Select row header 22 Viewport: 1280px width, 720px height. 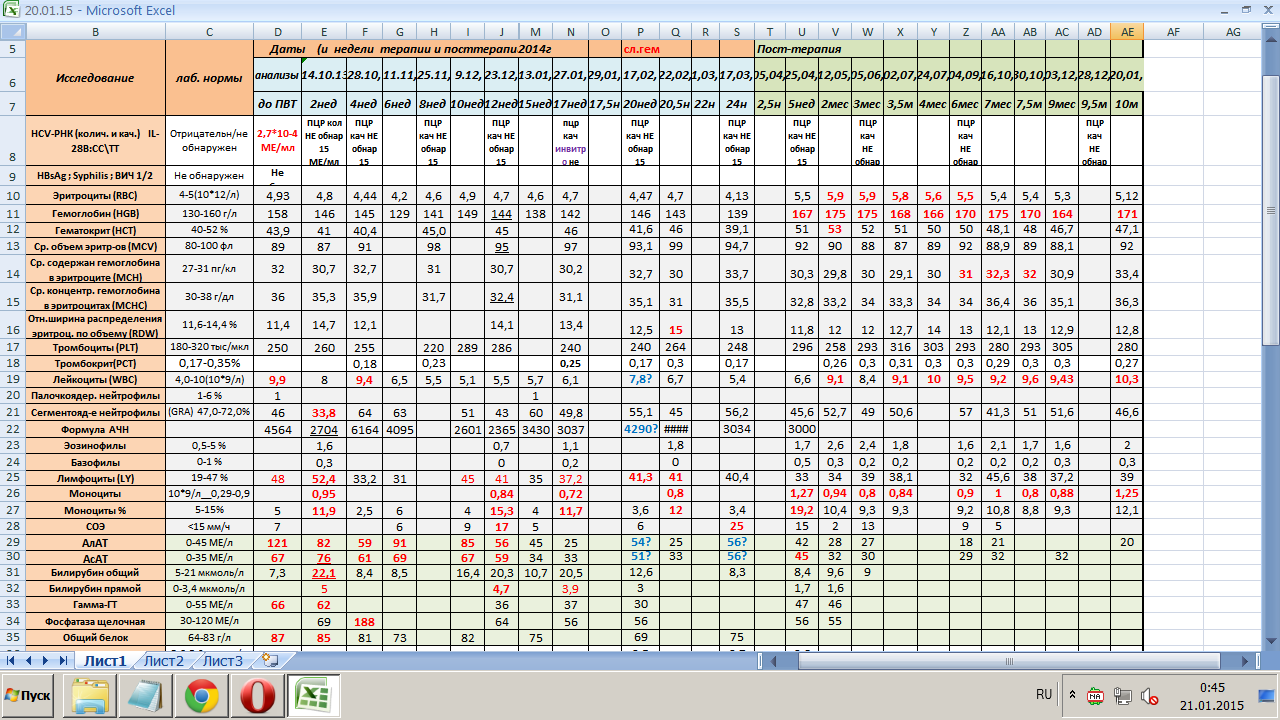click(12, 428)
